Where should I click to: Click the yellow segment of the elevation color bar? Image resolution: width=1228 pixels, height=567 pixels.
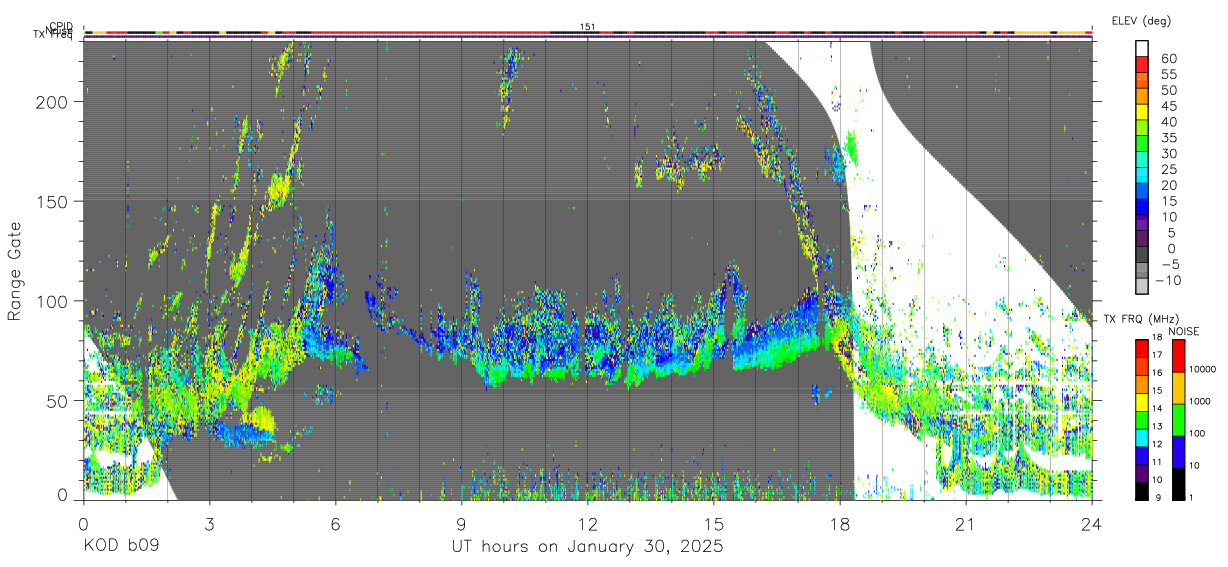[x=1142, y=110]
